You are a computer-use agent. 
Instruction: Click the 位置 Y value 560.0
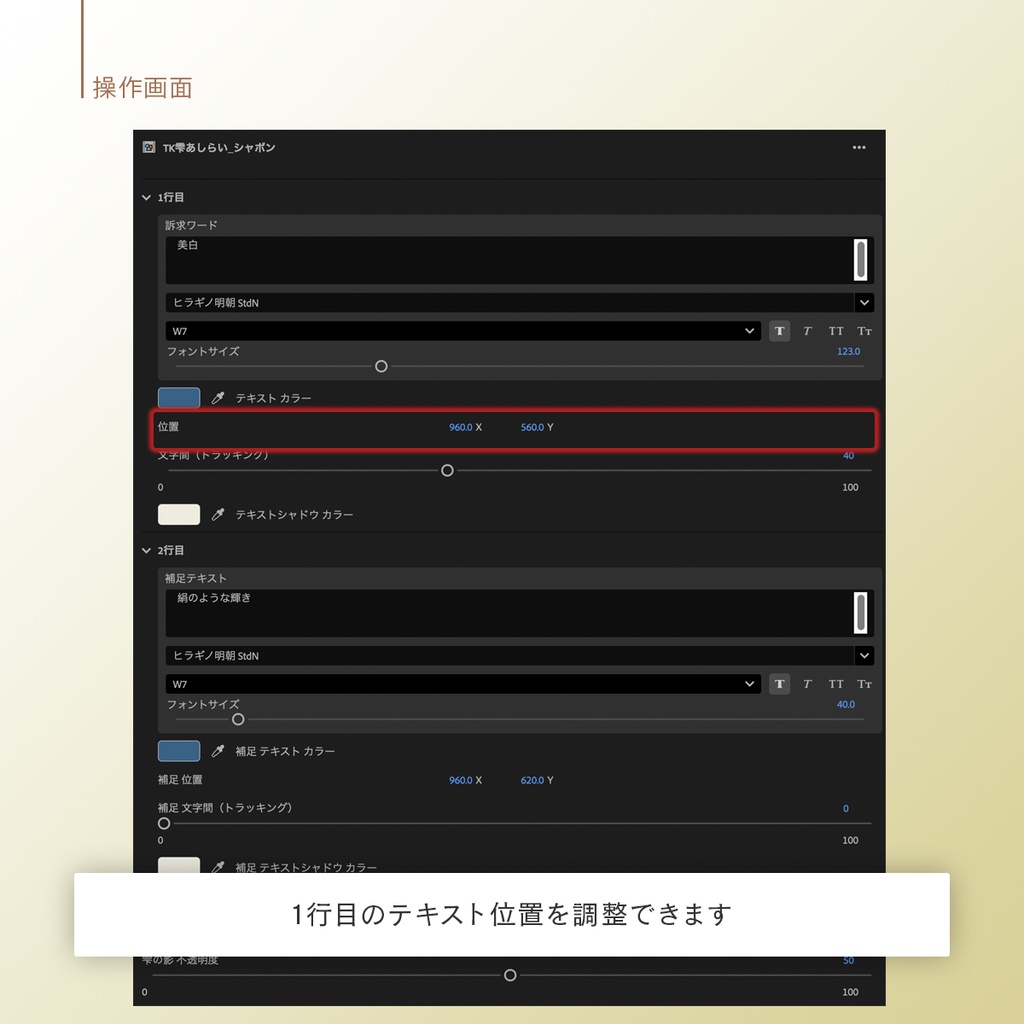click(x=532, y=427)
